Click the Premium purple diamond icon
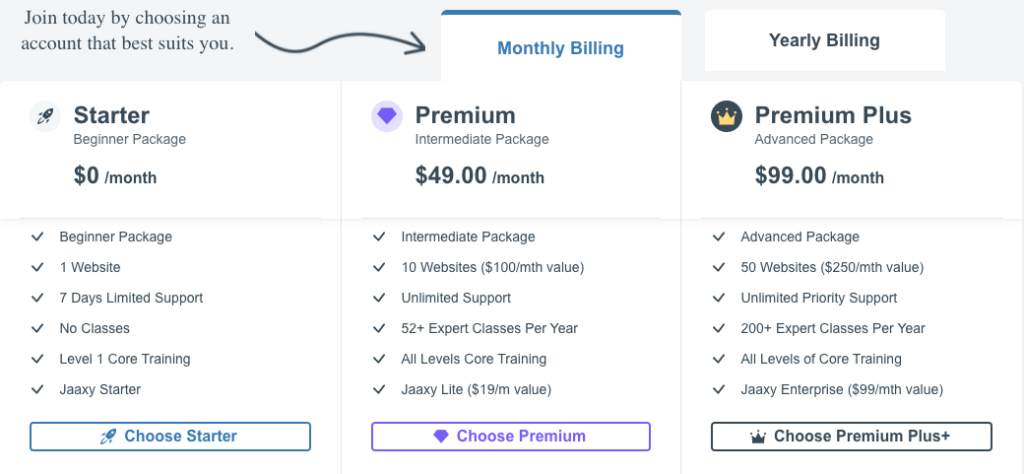1024x474 pixels. coord(387,116)
